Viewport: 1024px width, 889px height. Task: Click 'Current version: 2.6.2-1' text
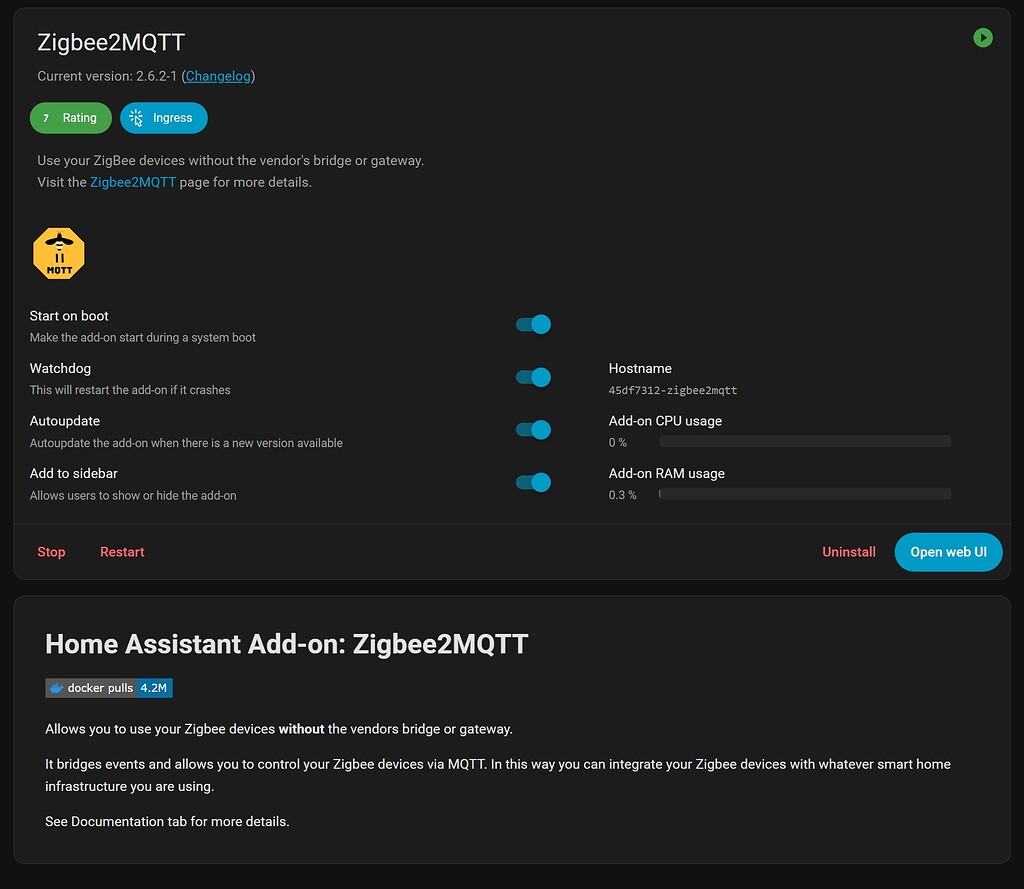coord(107,76)
